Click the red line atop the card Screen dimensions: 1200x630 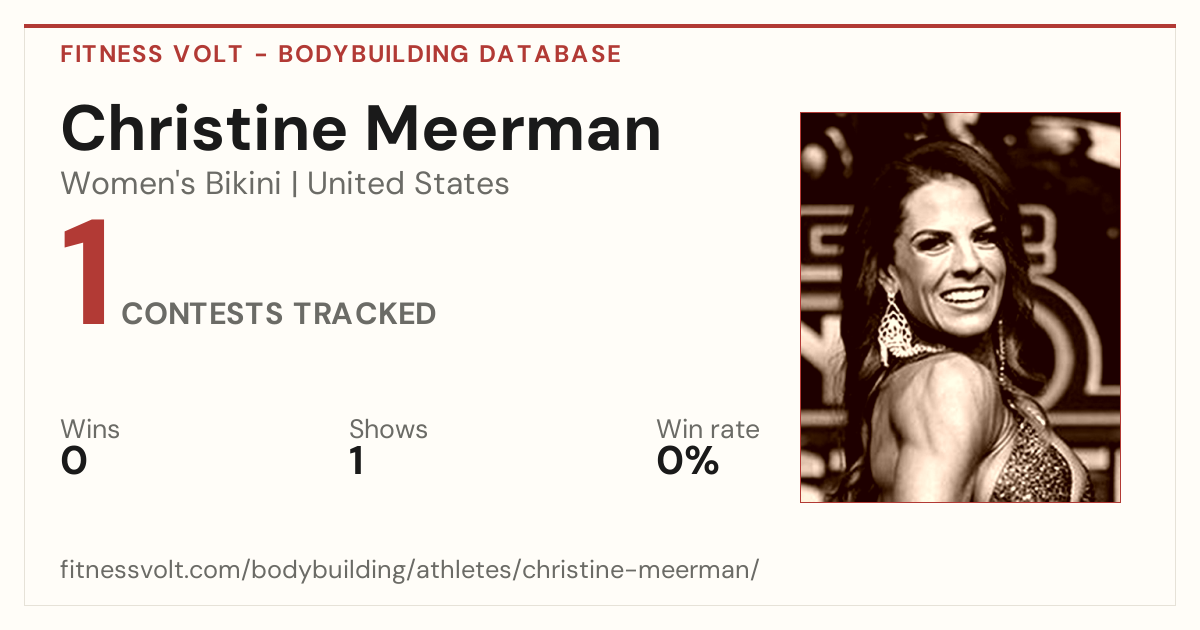(x=600, y=26)
